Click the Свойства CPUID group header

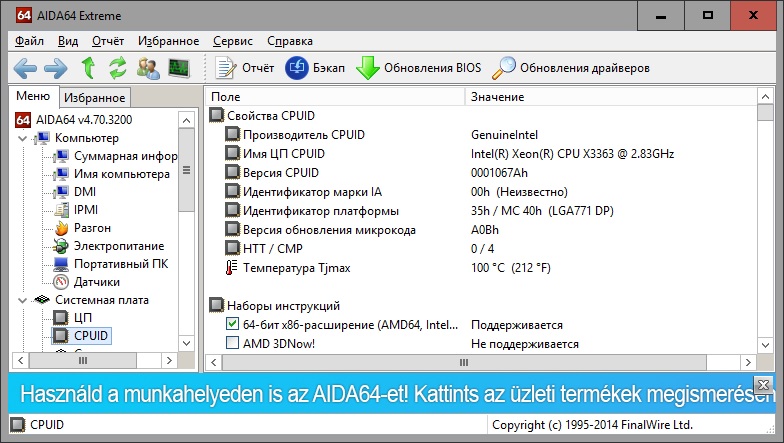click(x=262, y=116)
